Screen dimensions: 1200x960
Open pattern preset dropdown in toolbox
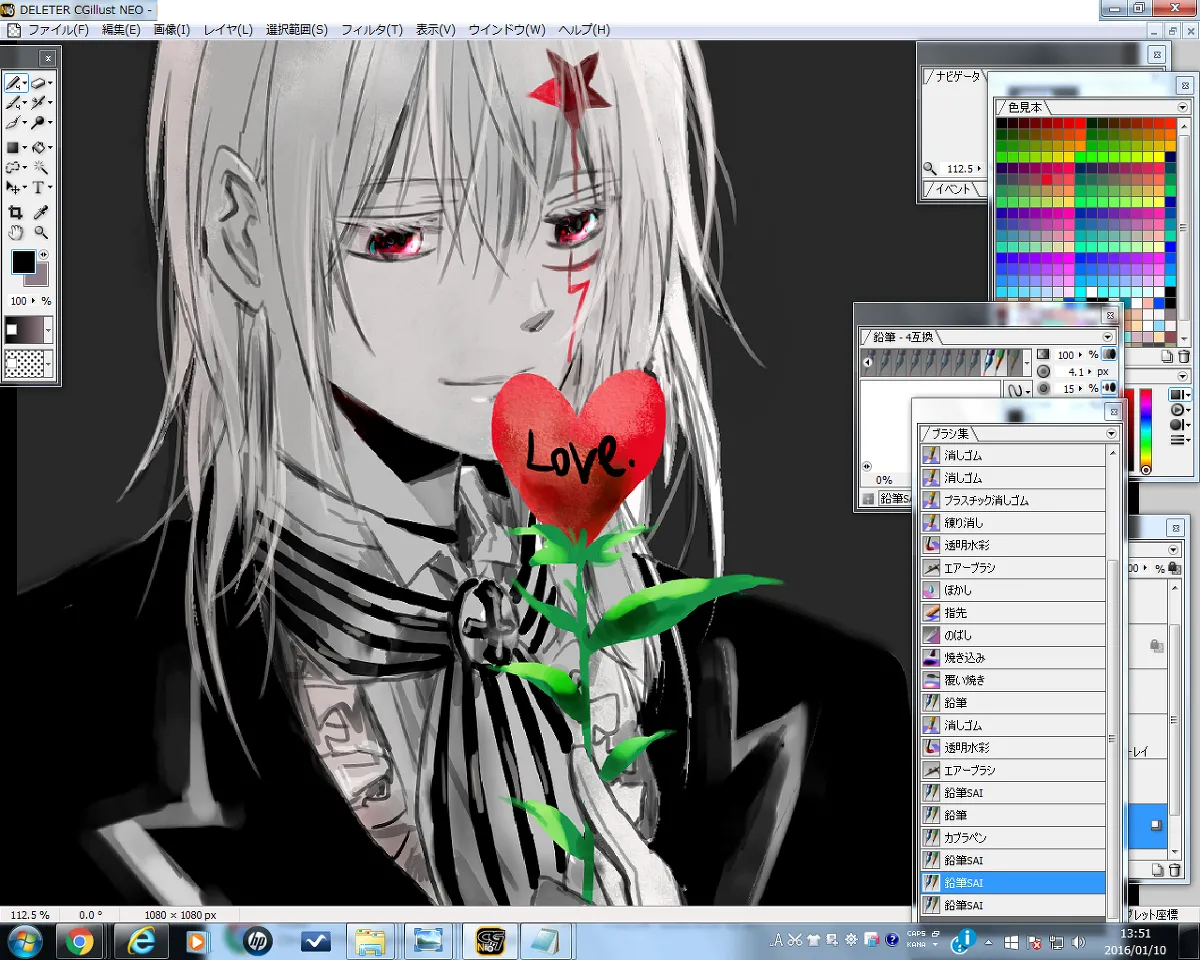48,364
